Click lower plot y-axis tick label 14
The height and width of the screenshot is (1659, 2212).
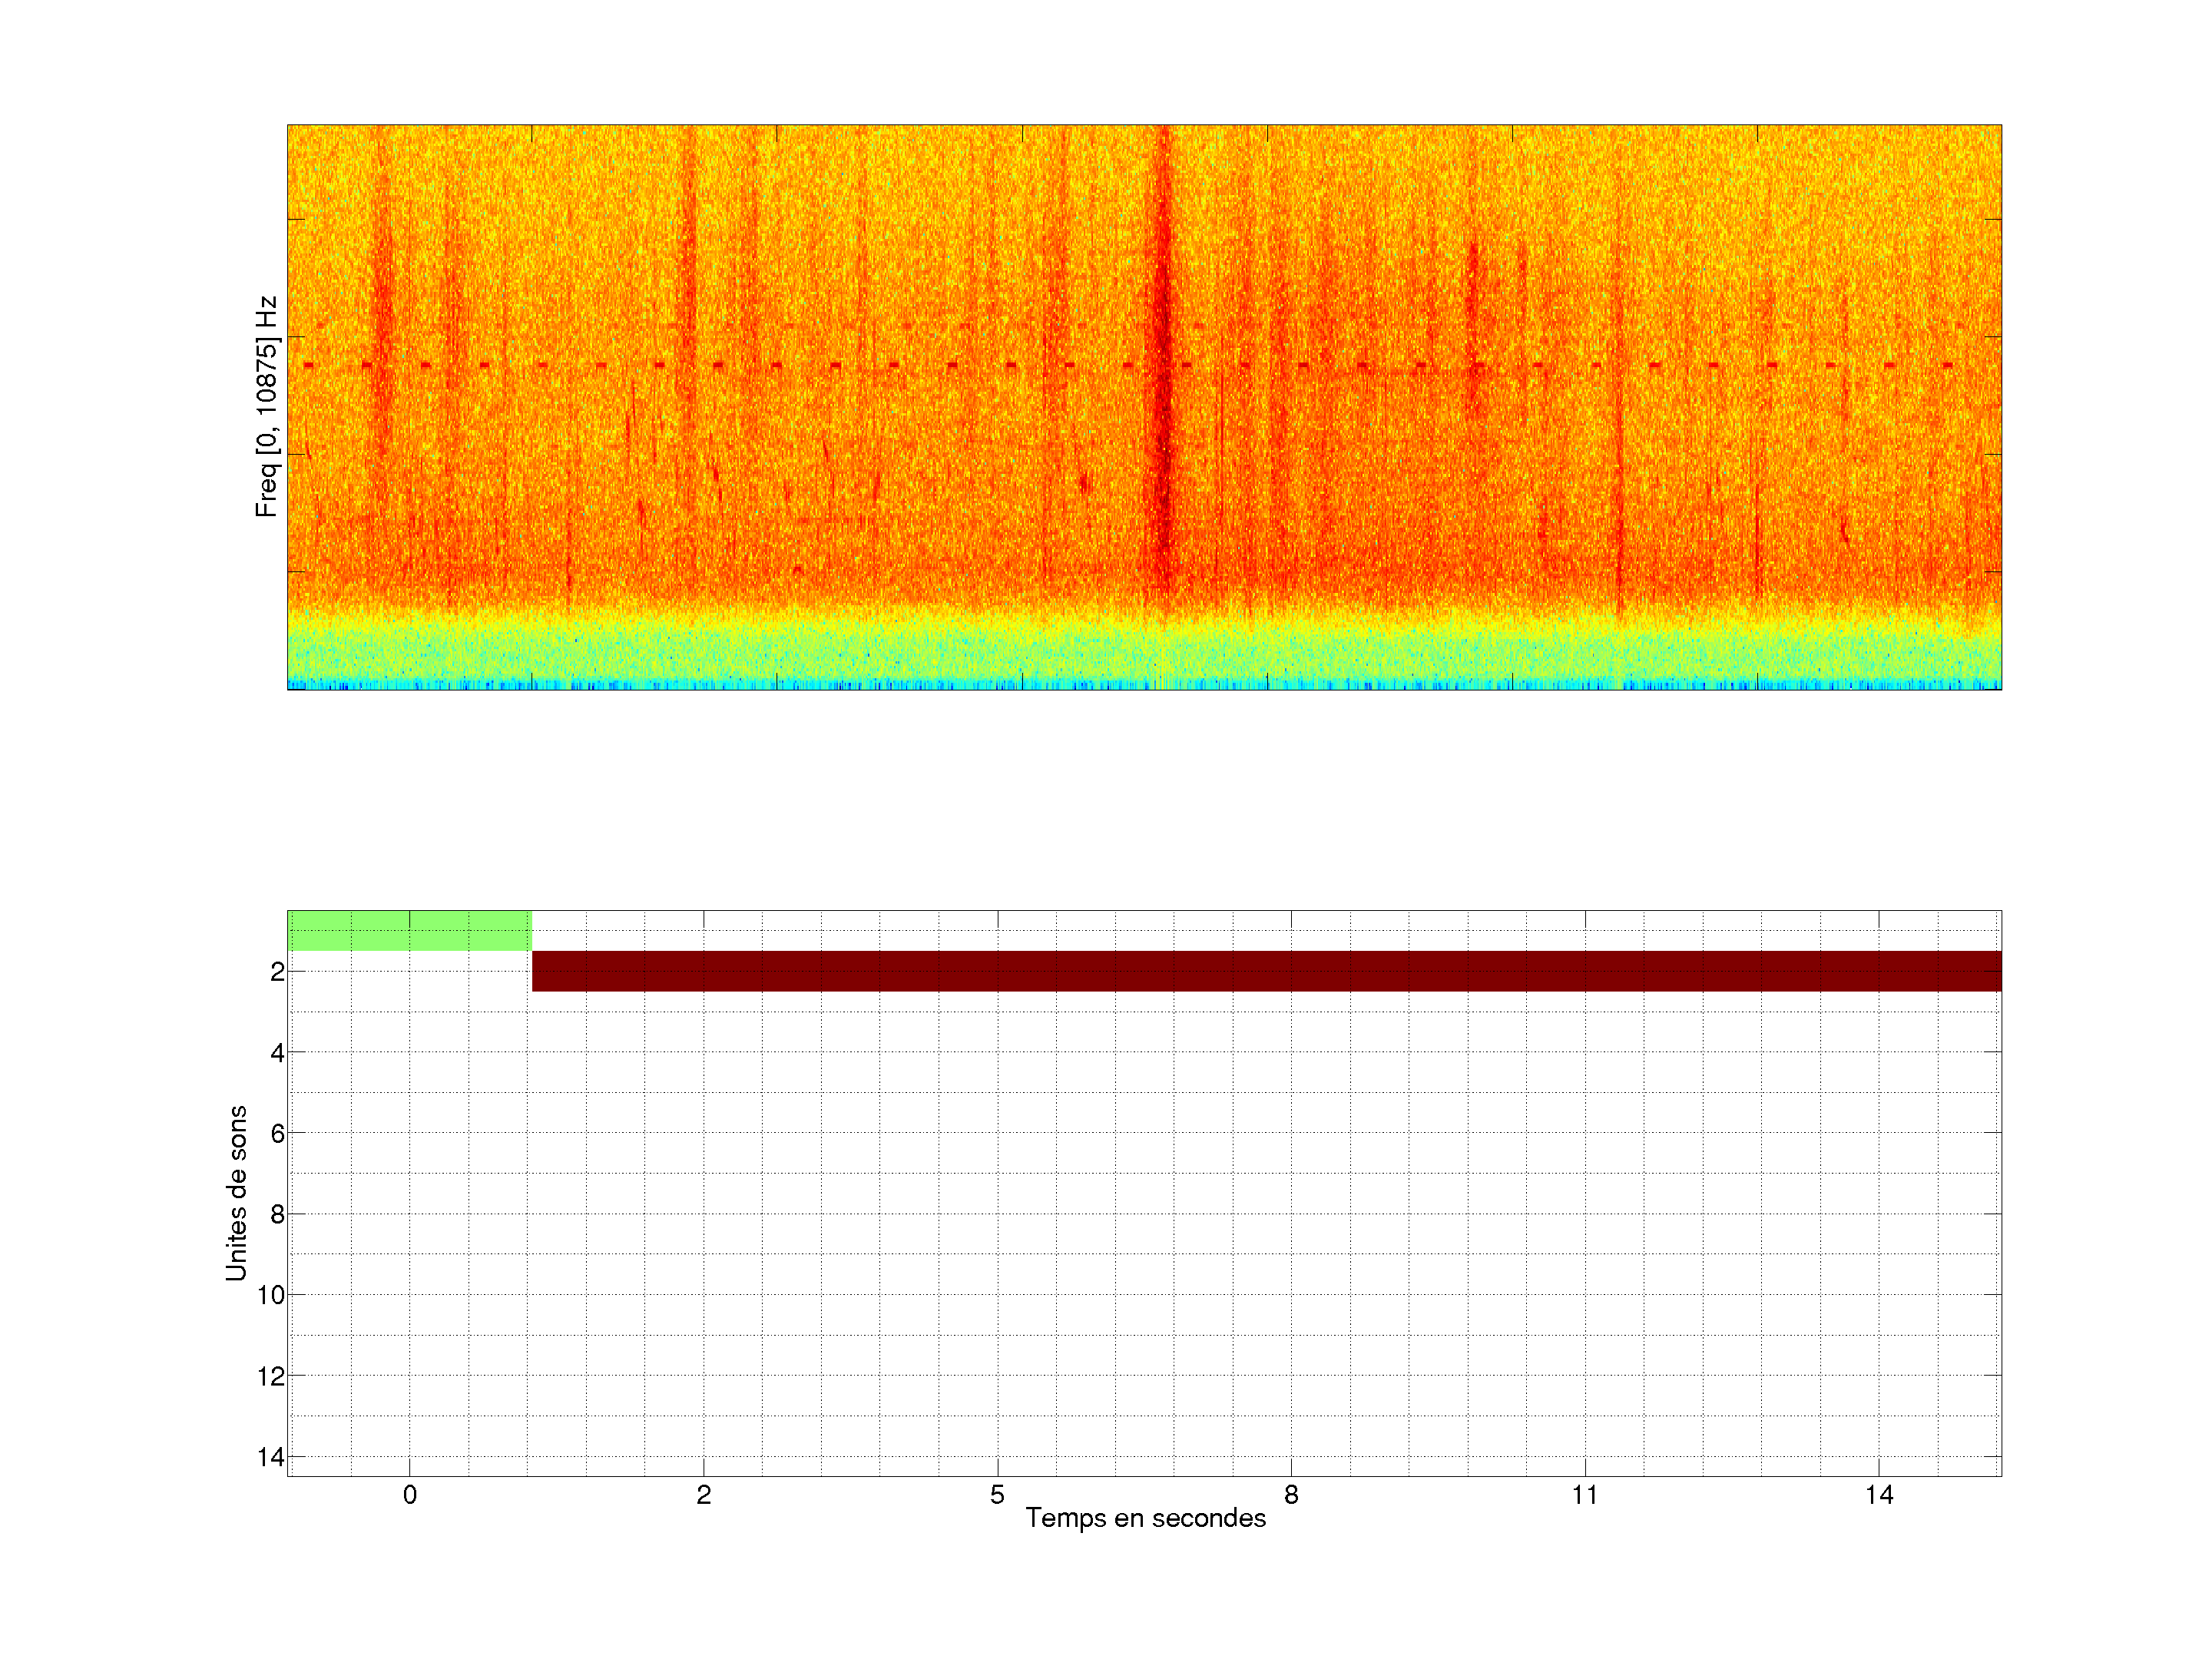[271, 1457]
